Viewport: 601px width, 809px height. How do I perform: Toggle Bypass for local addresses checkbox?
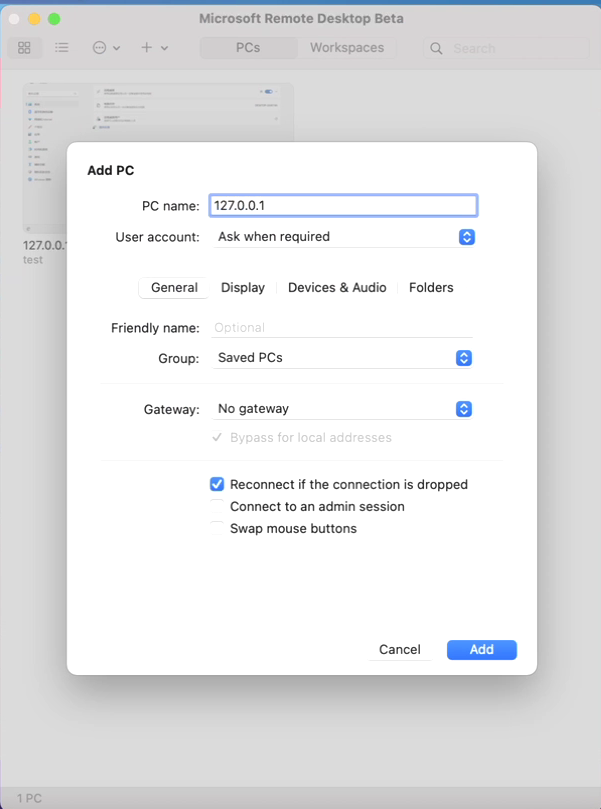click(x=217, y=438)
